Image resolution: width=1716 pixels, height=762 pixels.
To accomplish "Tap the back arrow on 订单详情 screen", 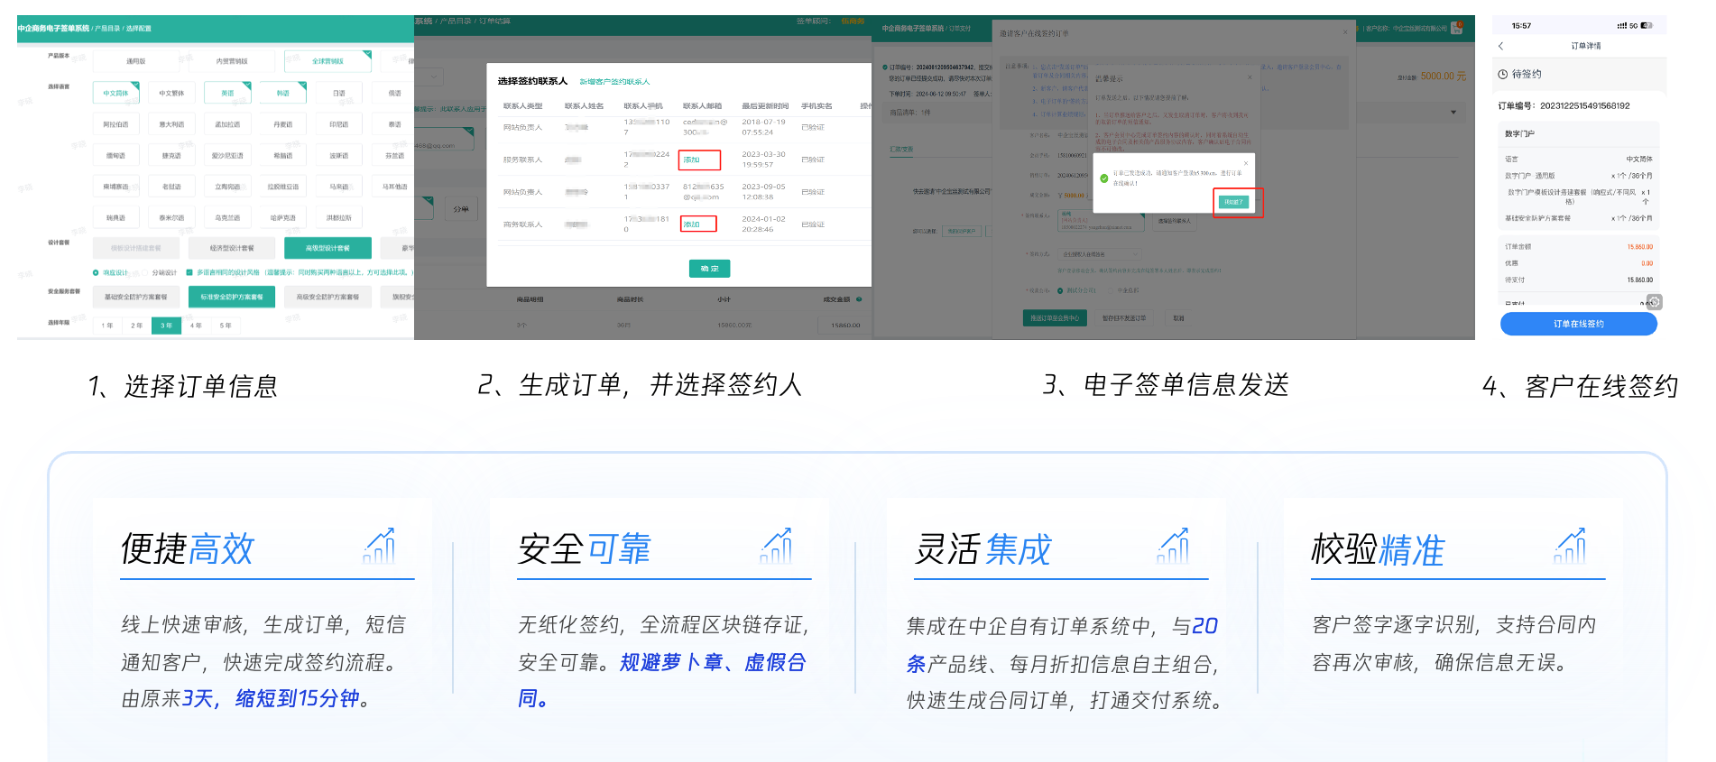I will (1501, 46).
